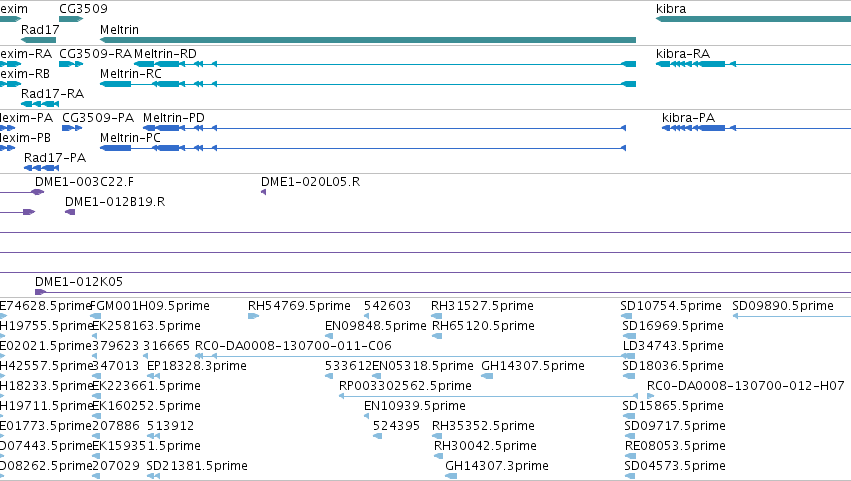Select the Meltrin-RD transcript label
The image size is (851, 481).
pyautogui.click(x=165, y=54)
